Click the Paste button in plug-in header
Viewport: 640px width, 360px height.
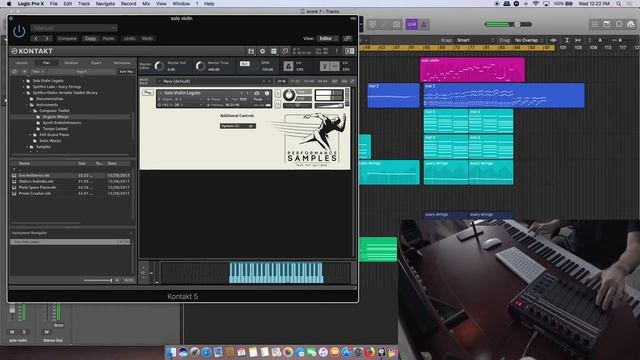tap(108, 38)
